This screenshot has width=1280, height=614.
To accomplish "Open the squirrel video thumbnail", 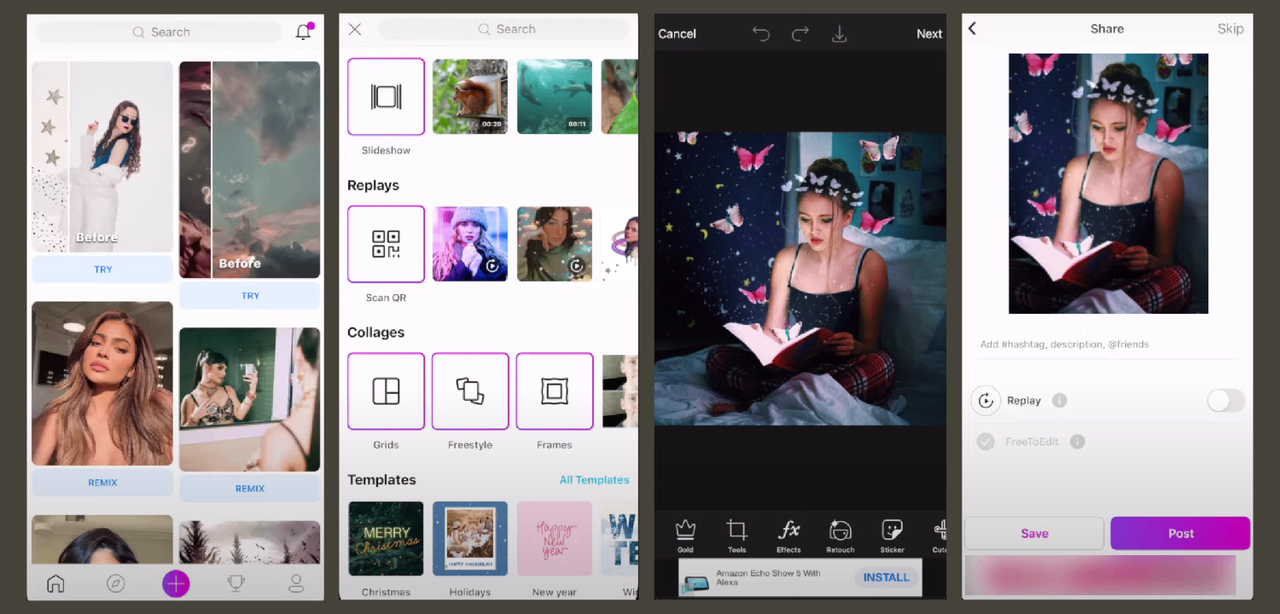I will tap(470, 96).
